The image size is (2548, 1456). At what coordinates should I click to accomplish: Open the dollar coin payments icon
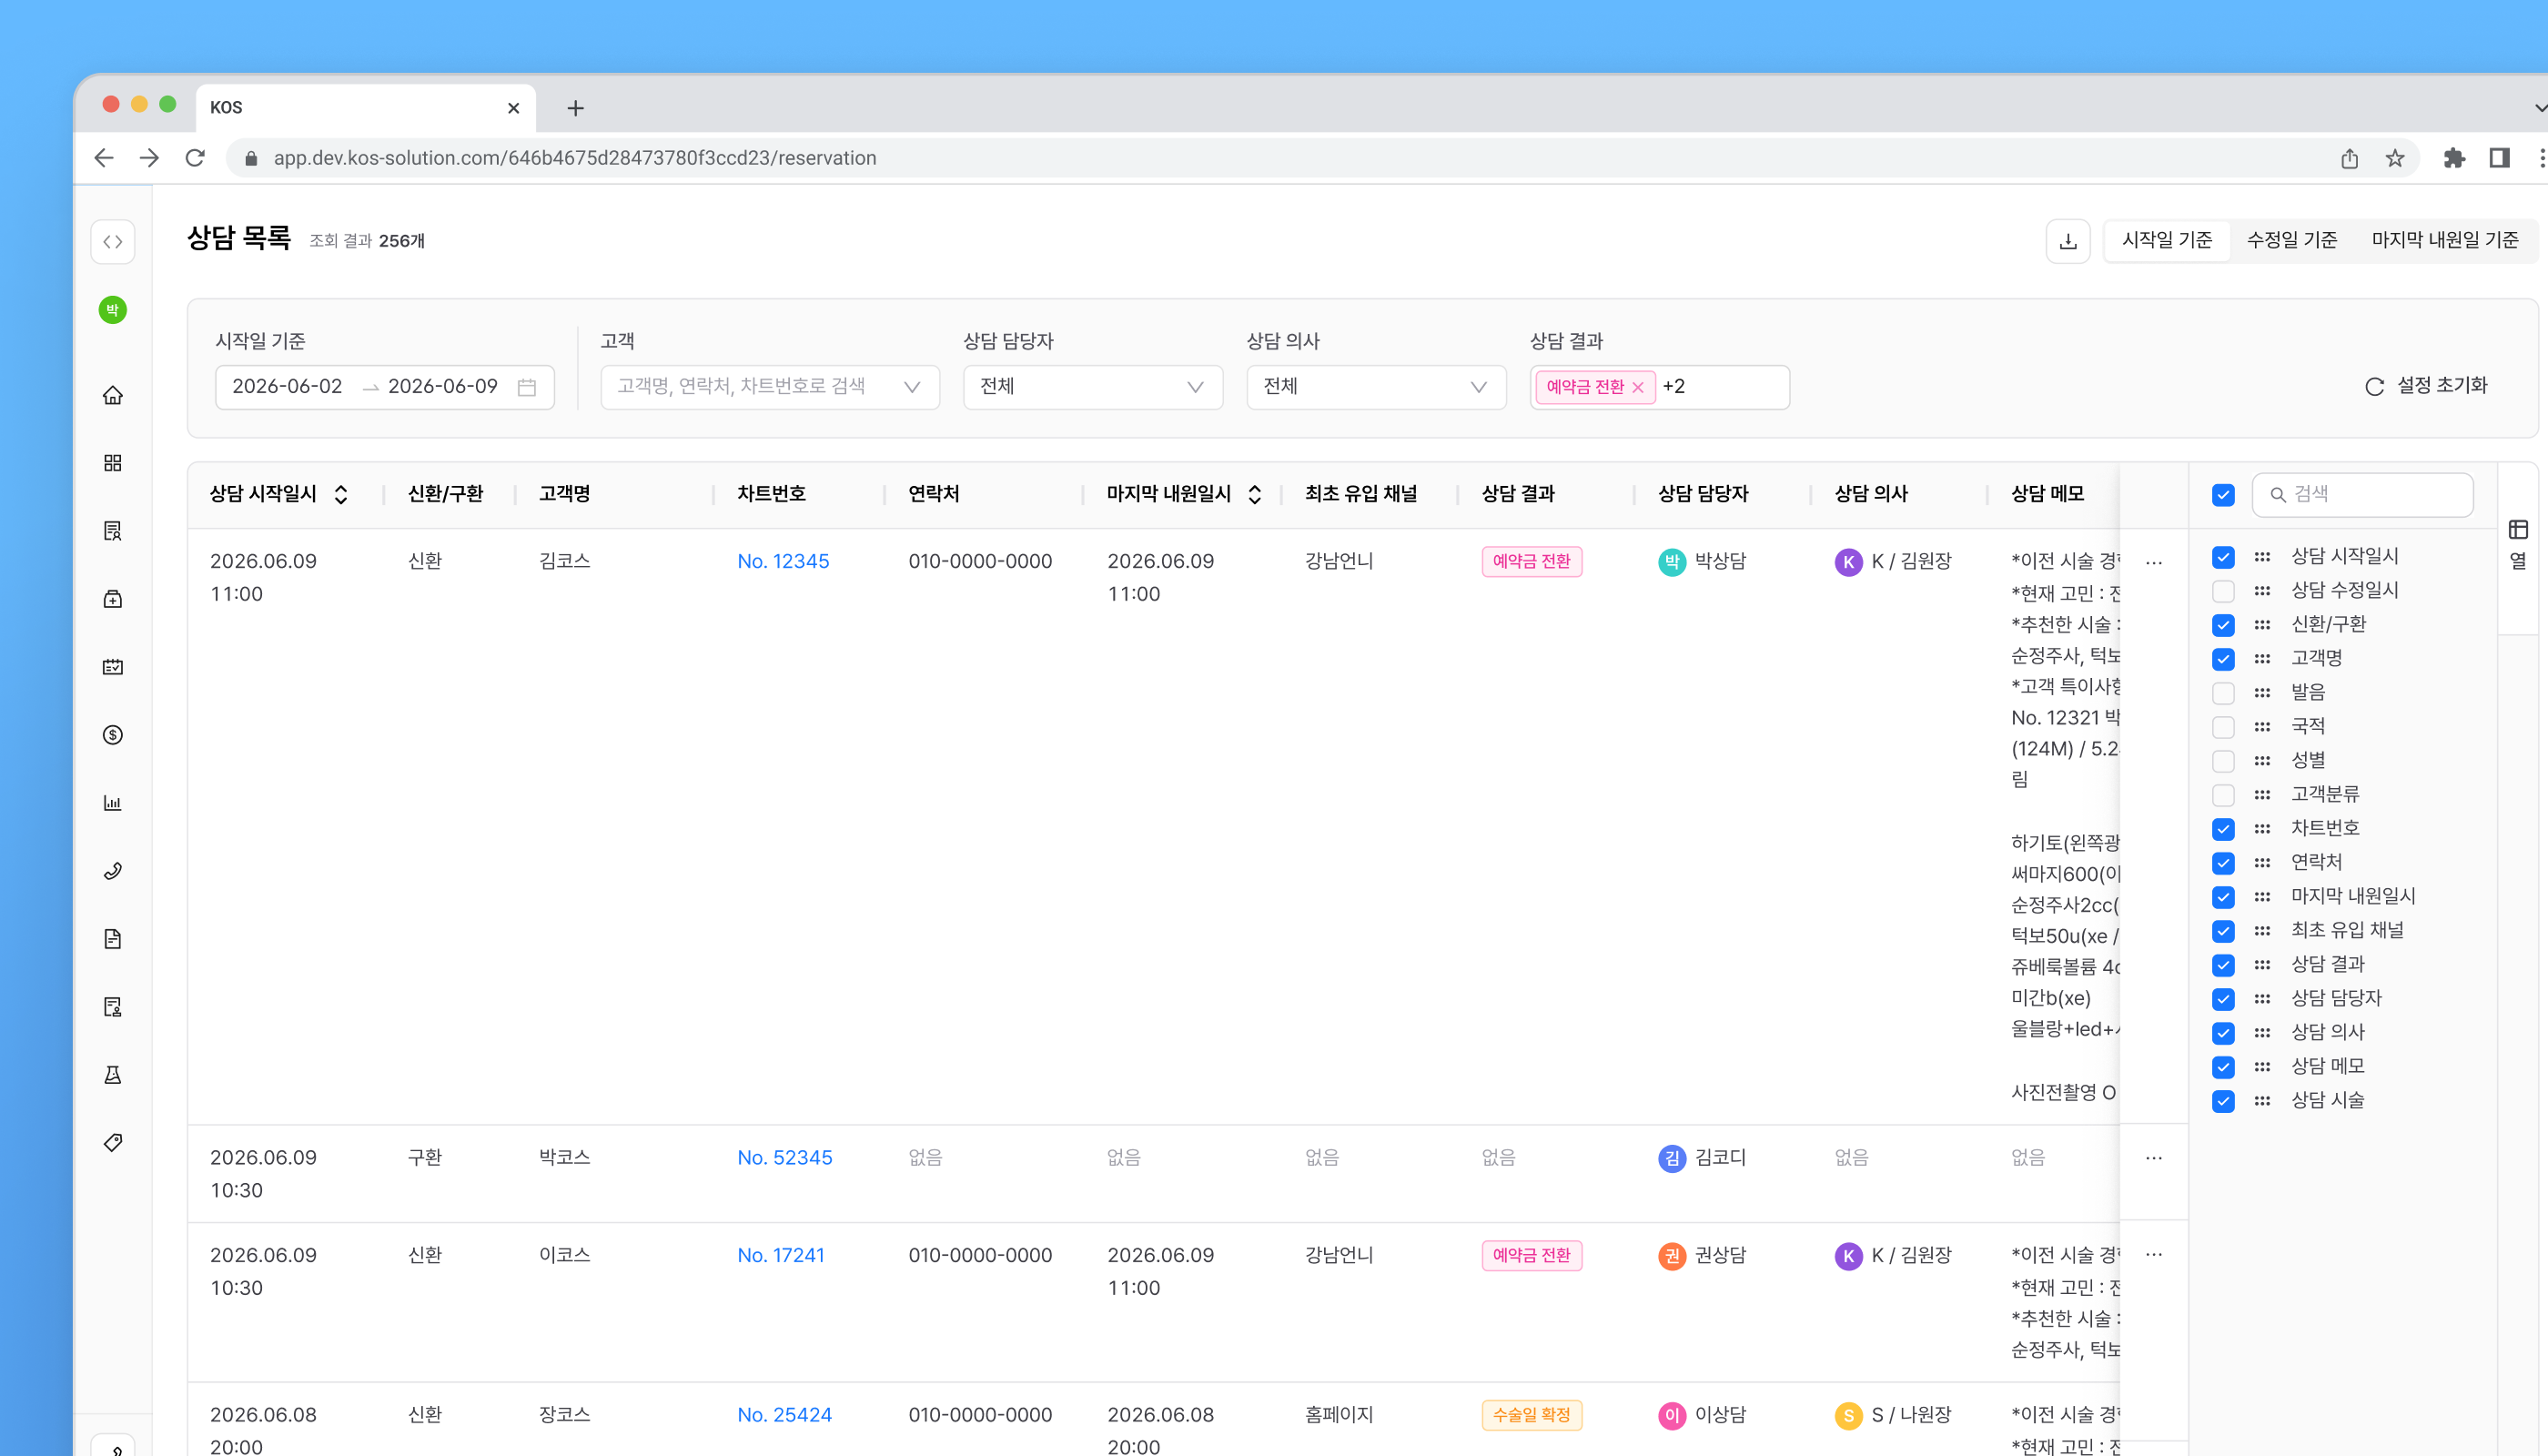coord(113,735)
